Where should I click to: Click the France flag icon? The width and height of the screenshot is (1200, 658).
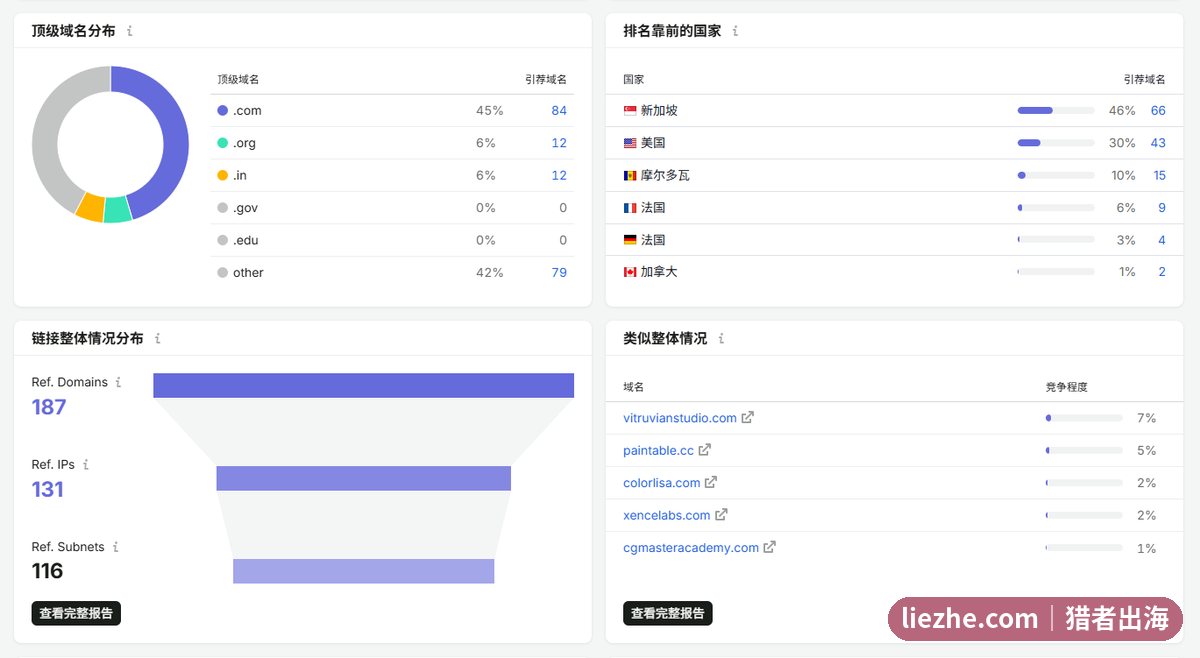[x=630, y=208]
